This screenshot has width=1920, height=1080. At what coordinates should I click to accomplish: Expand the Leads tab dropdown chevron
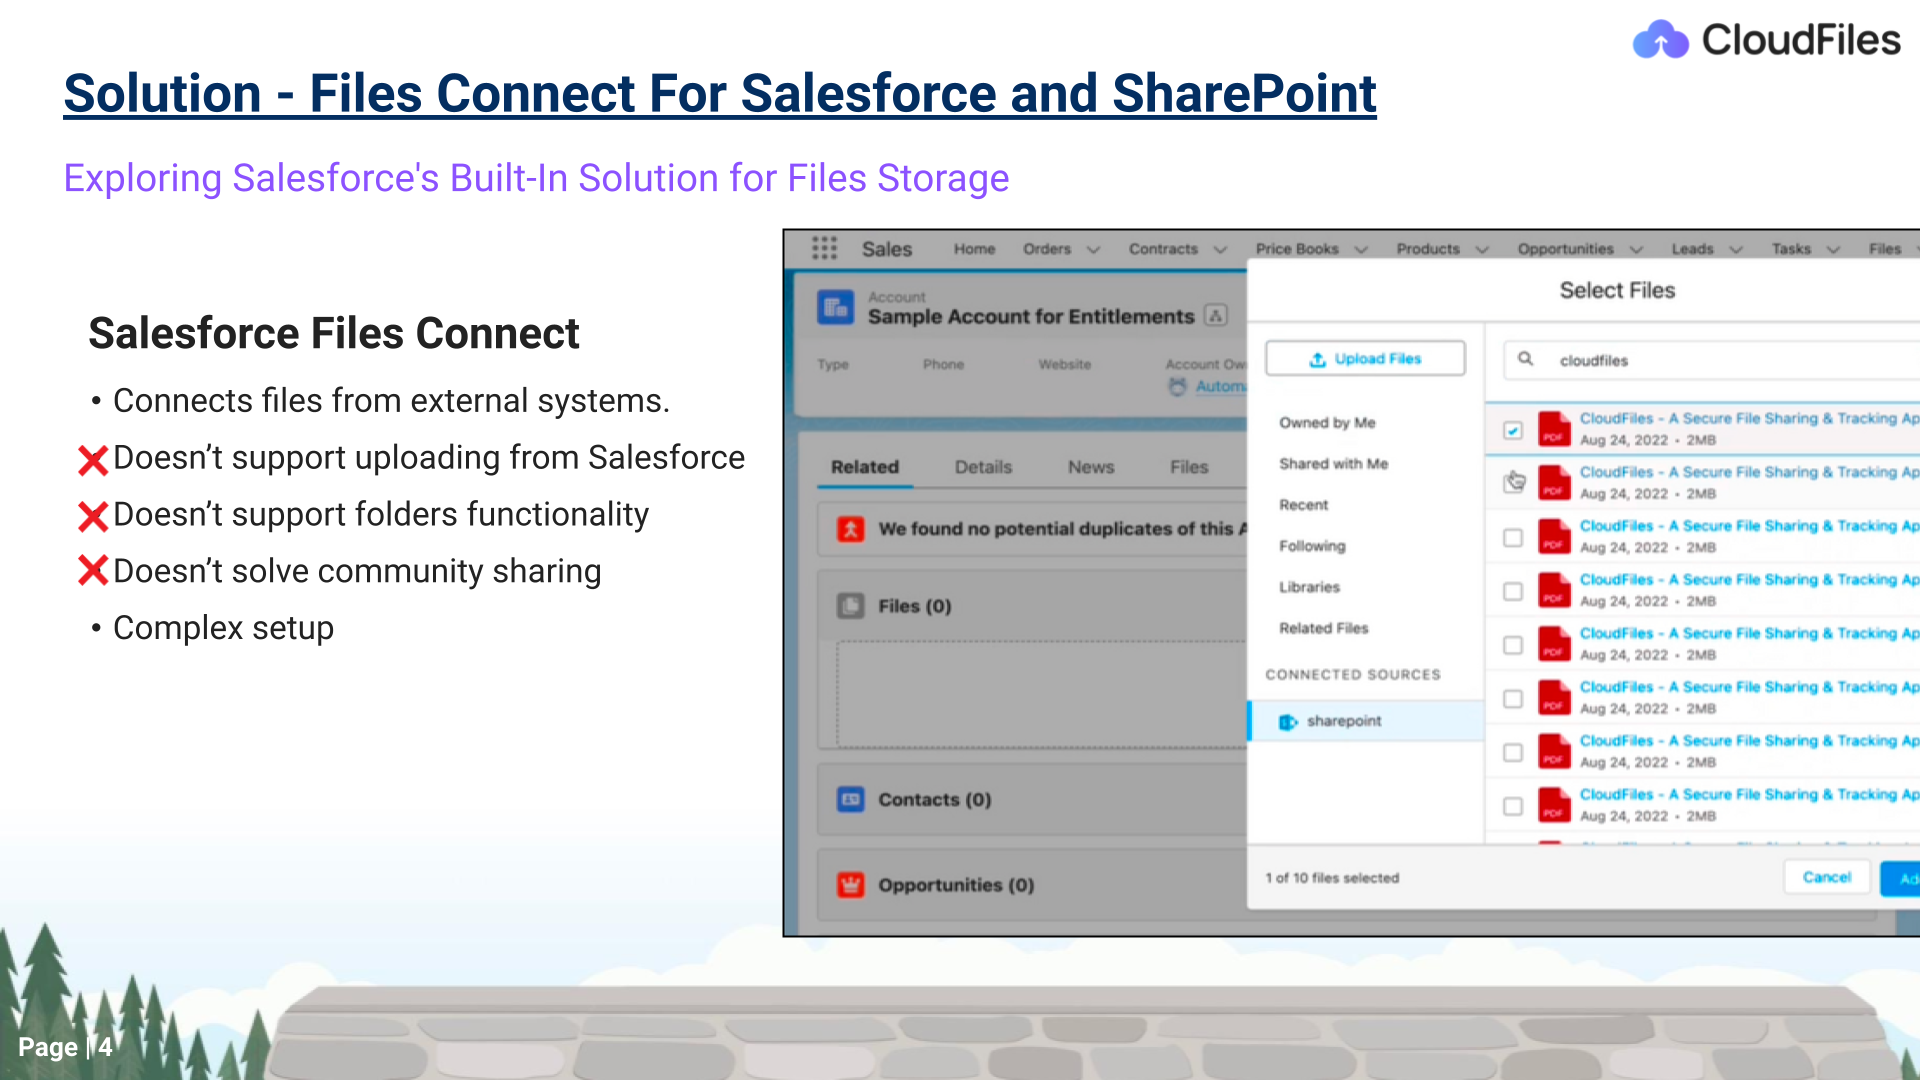tap(1736, 250)
